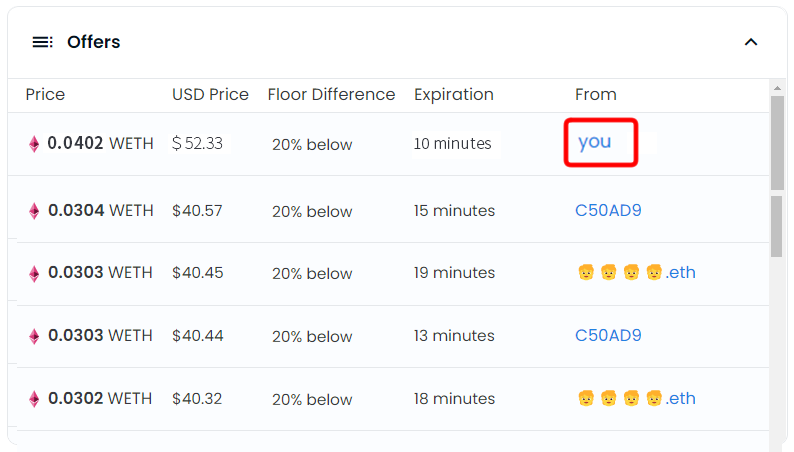
Task: Click the WETH icon beside 0.0304
Action: click(x=34, y=211)
